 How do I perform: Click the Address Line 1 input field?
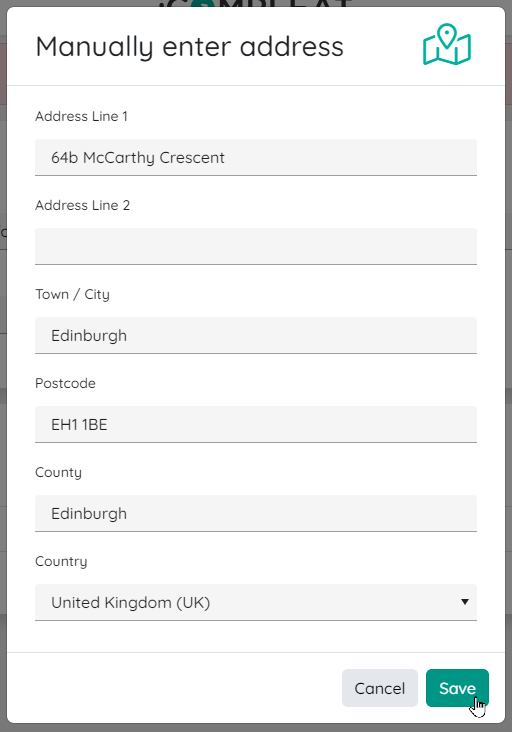pos(256,157)
